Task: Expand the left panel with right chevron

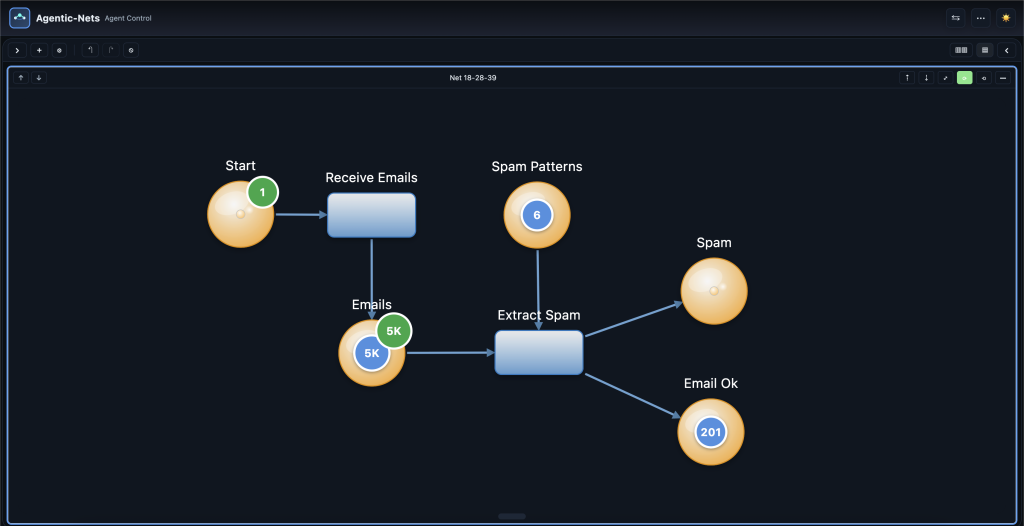Action: pyautogui.click(x=17, y=50)
